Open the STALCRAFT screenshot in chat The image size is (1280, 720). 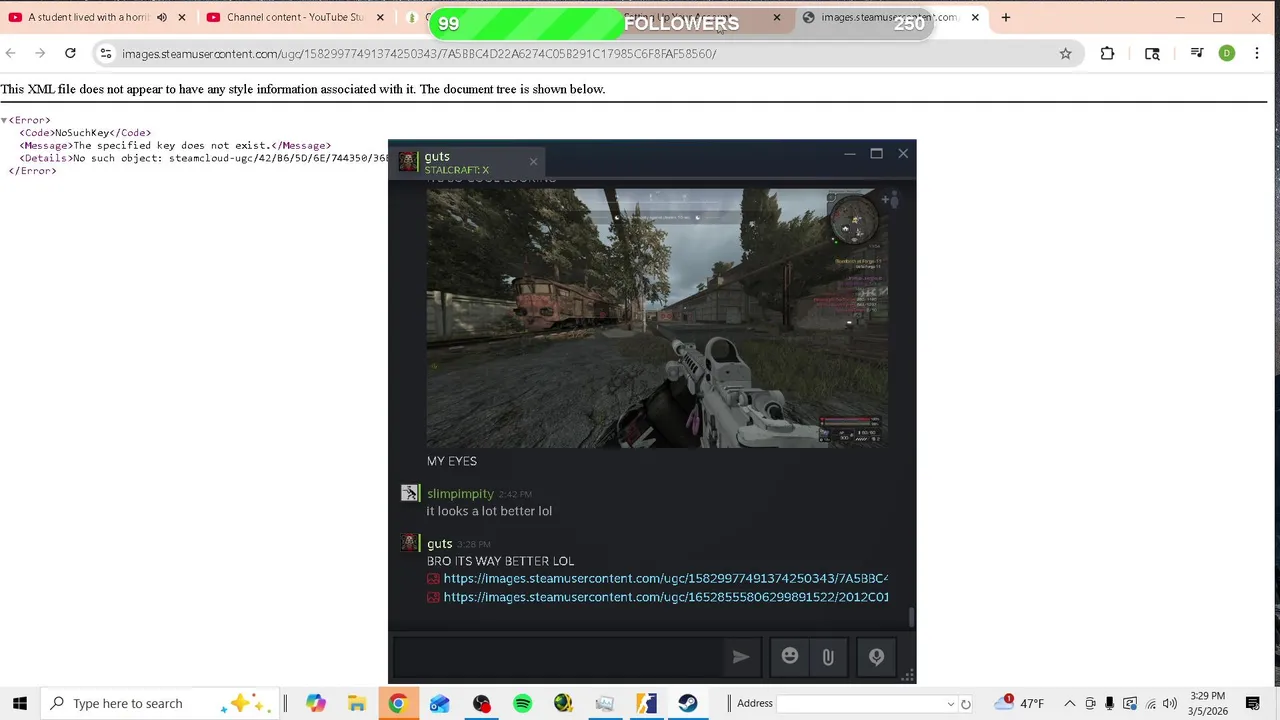[657, 317]
